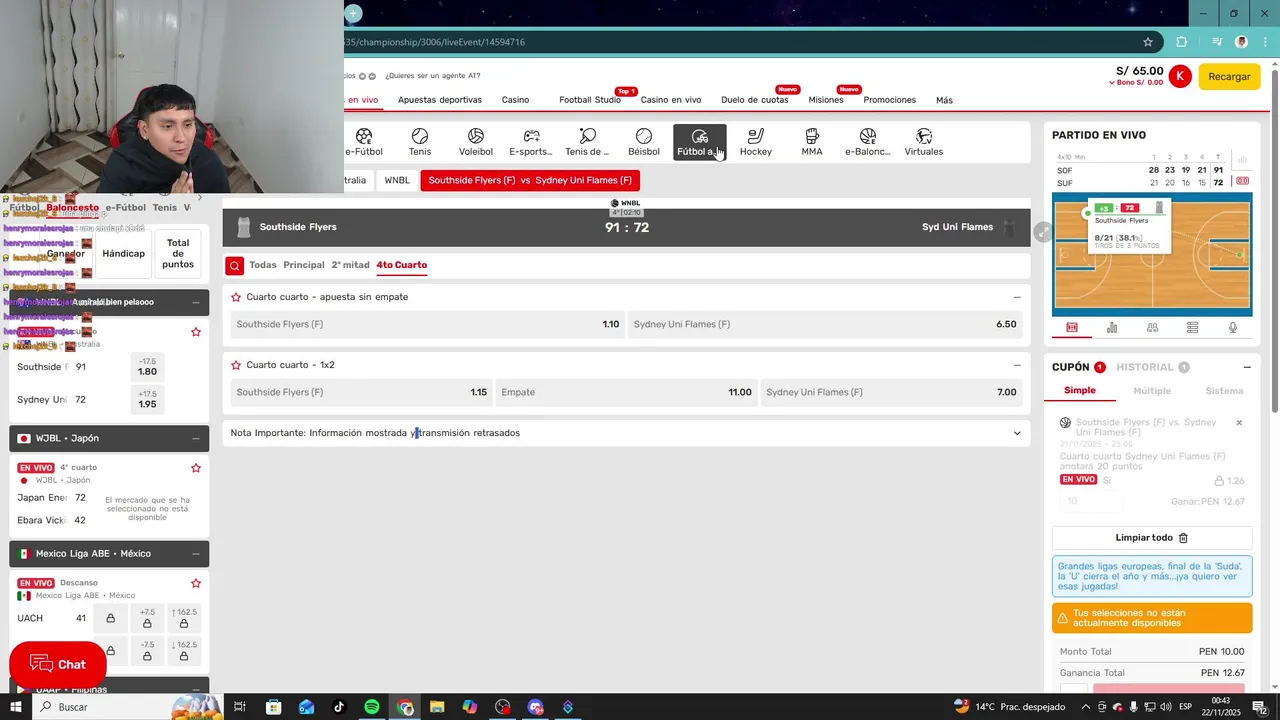
Task: Favorite the Mexico Liga ABE UACH match
Action: click(196, 583)
